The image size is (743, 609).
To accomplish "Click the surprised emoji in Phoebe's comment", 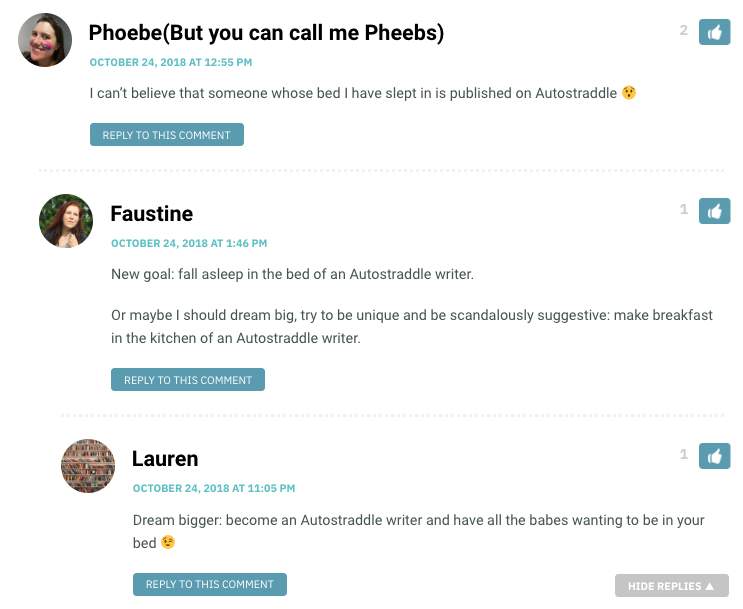I will 629,92.
